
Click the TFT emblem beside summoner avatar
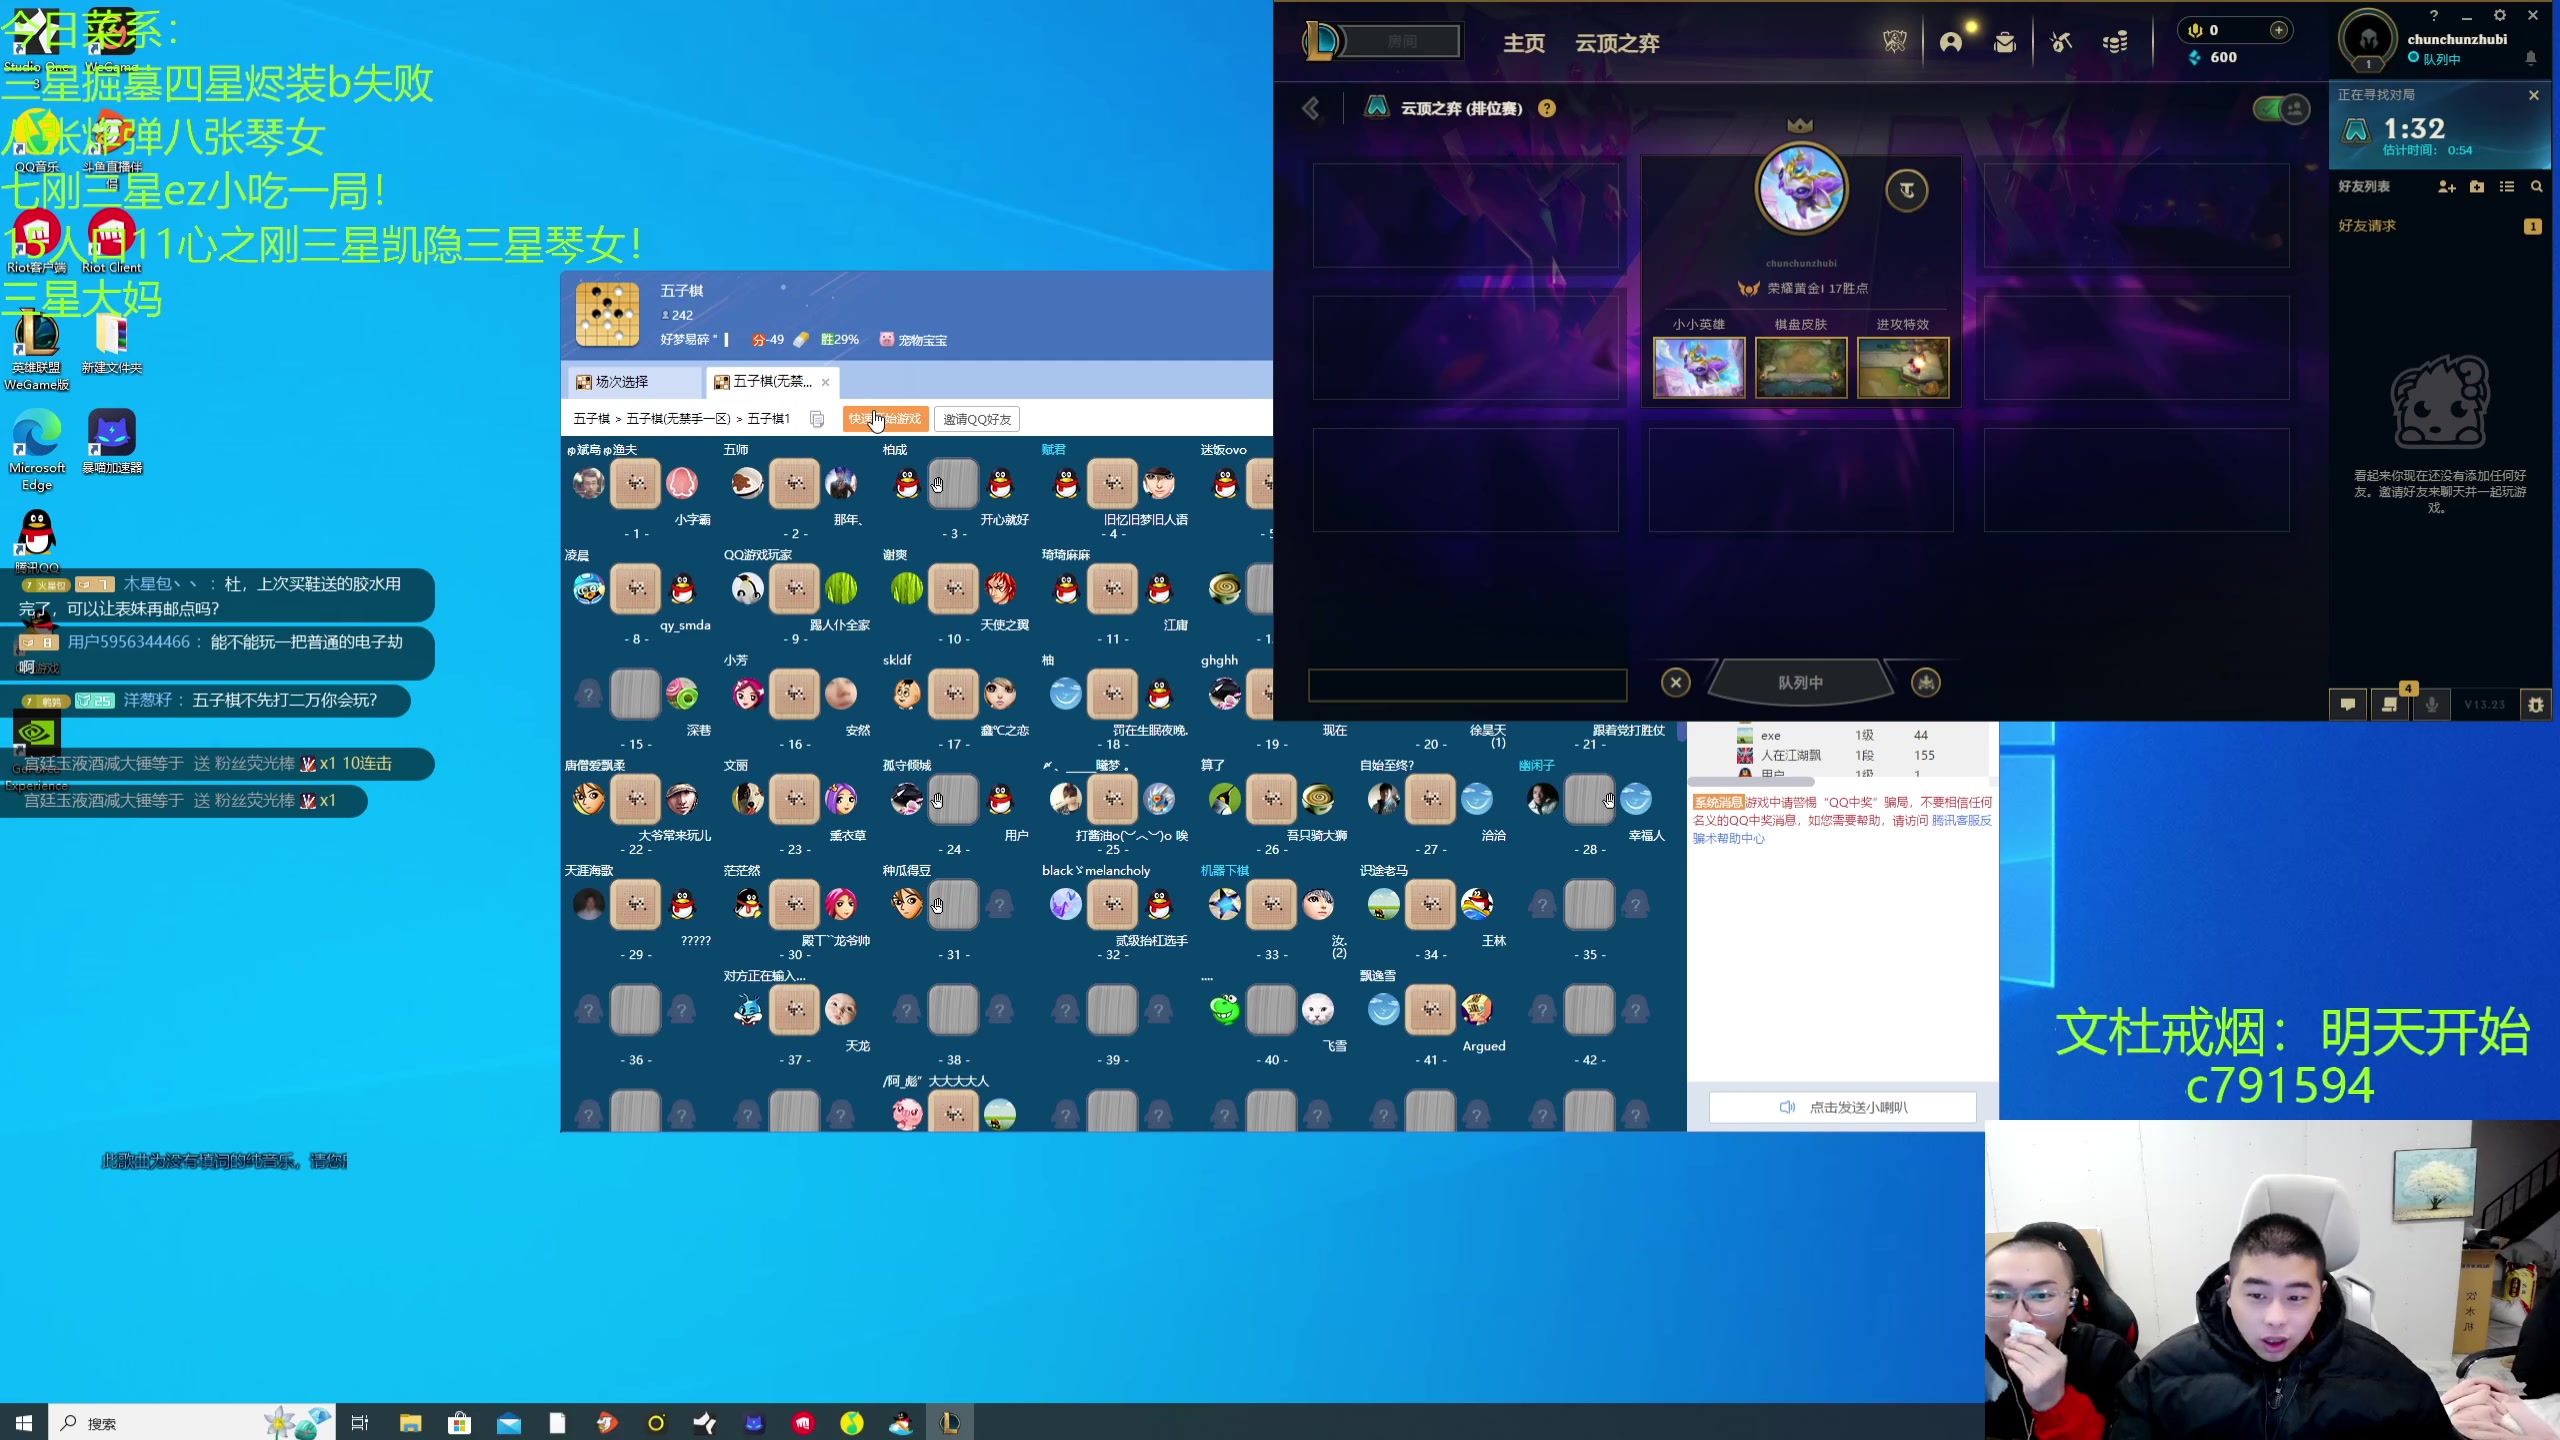[1907, 190]
